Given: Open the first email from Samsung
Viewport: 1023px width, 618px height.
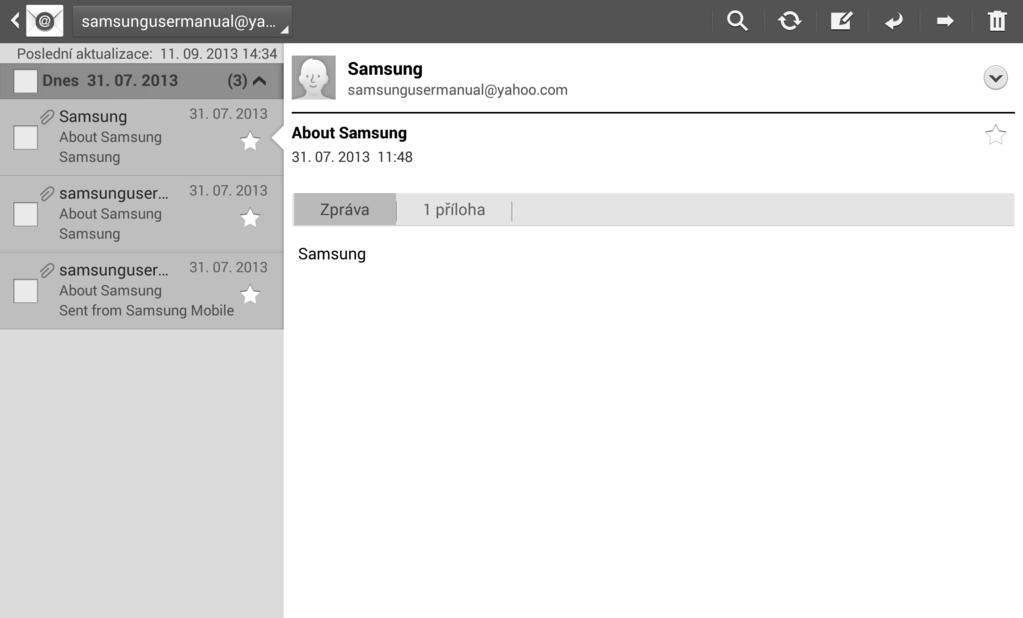Looking at the screenshot, I should [142, 137].
